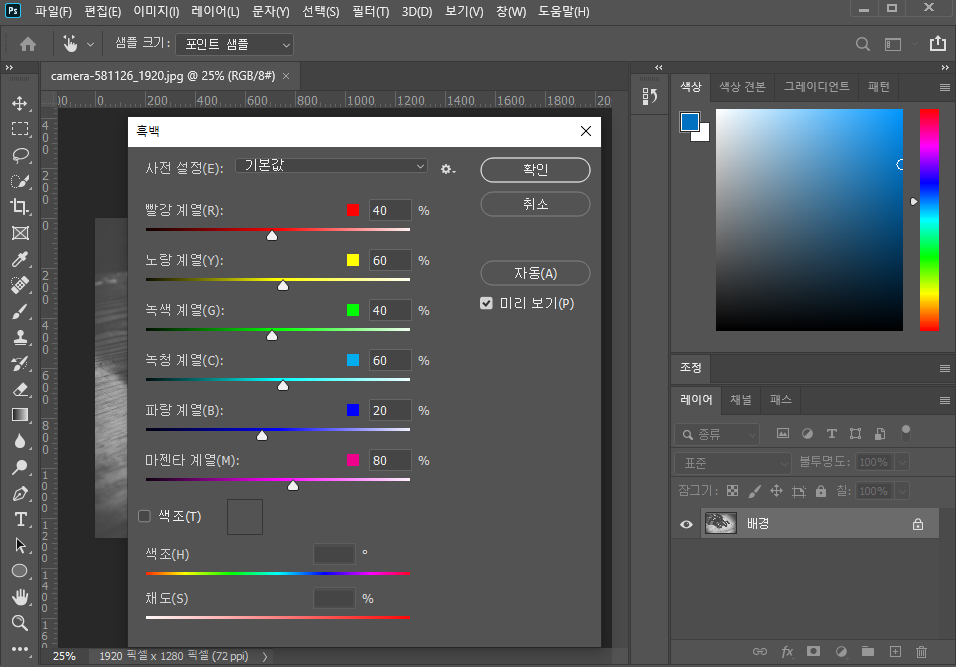Viewport: 956px width, 667px height.
Task: Select the Rectangular Marquee tool
Action: click(20, 129)
